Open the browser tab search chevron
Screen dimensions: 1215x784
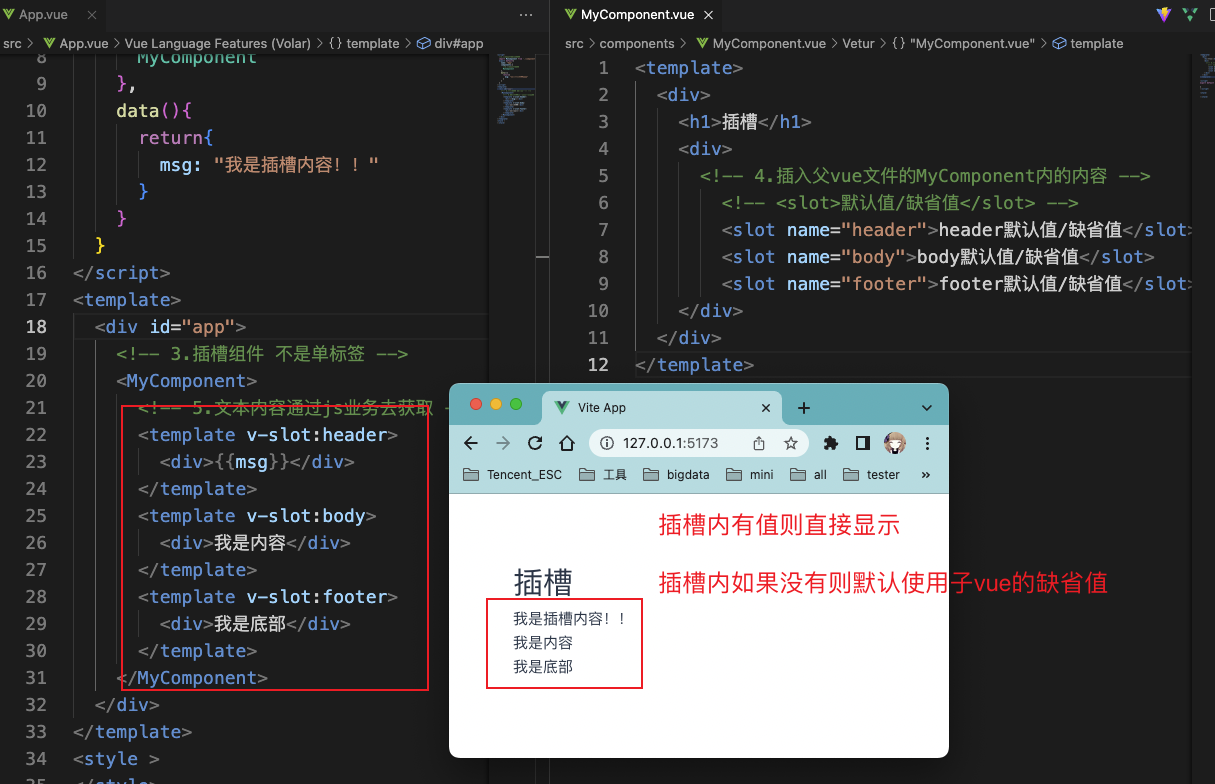927,408
